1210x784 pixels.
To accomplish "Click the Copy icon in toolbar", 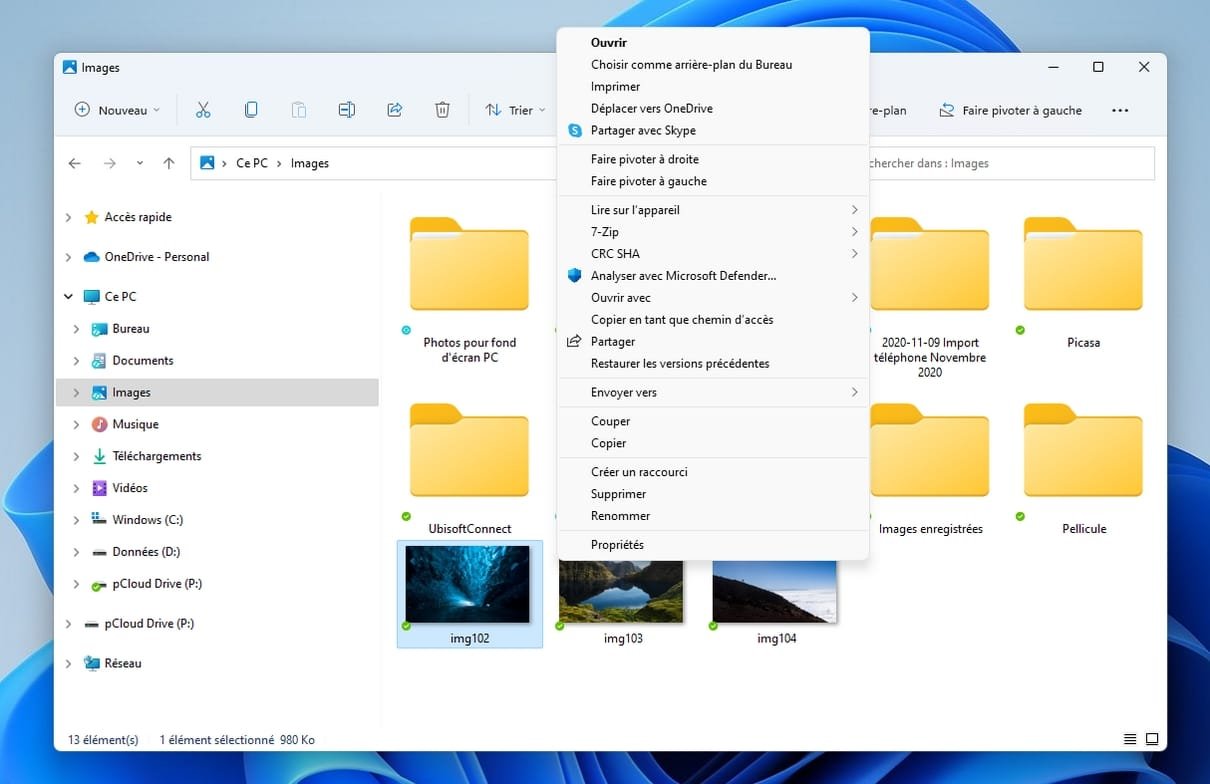I will pyautogui.click(x=251, y=110).
